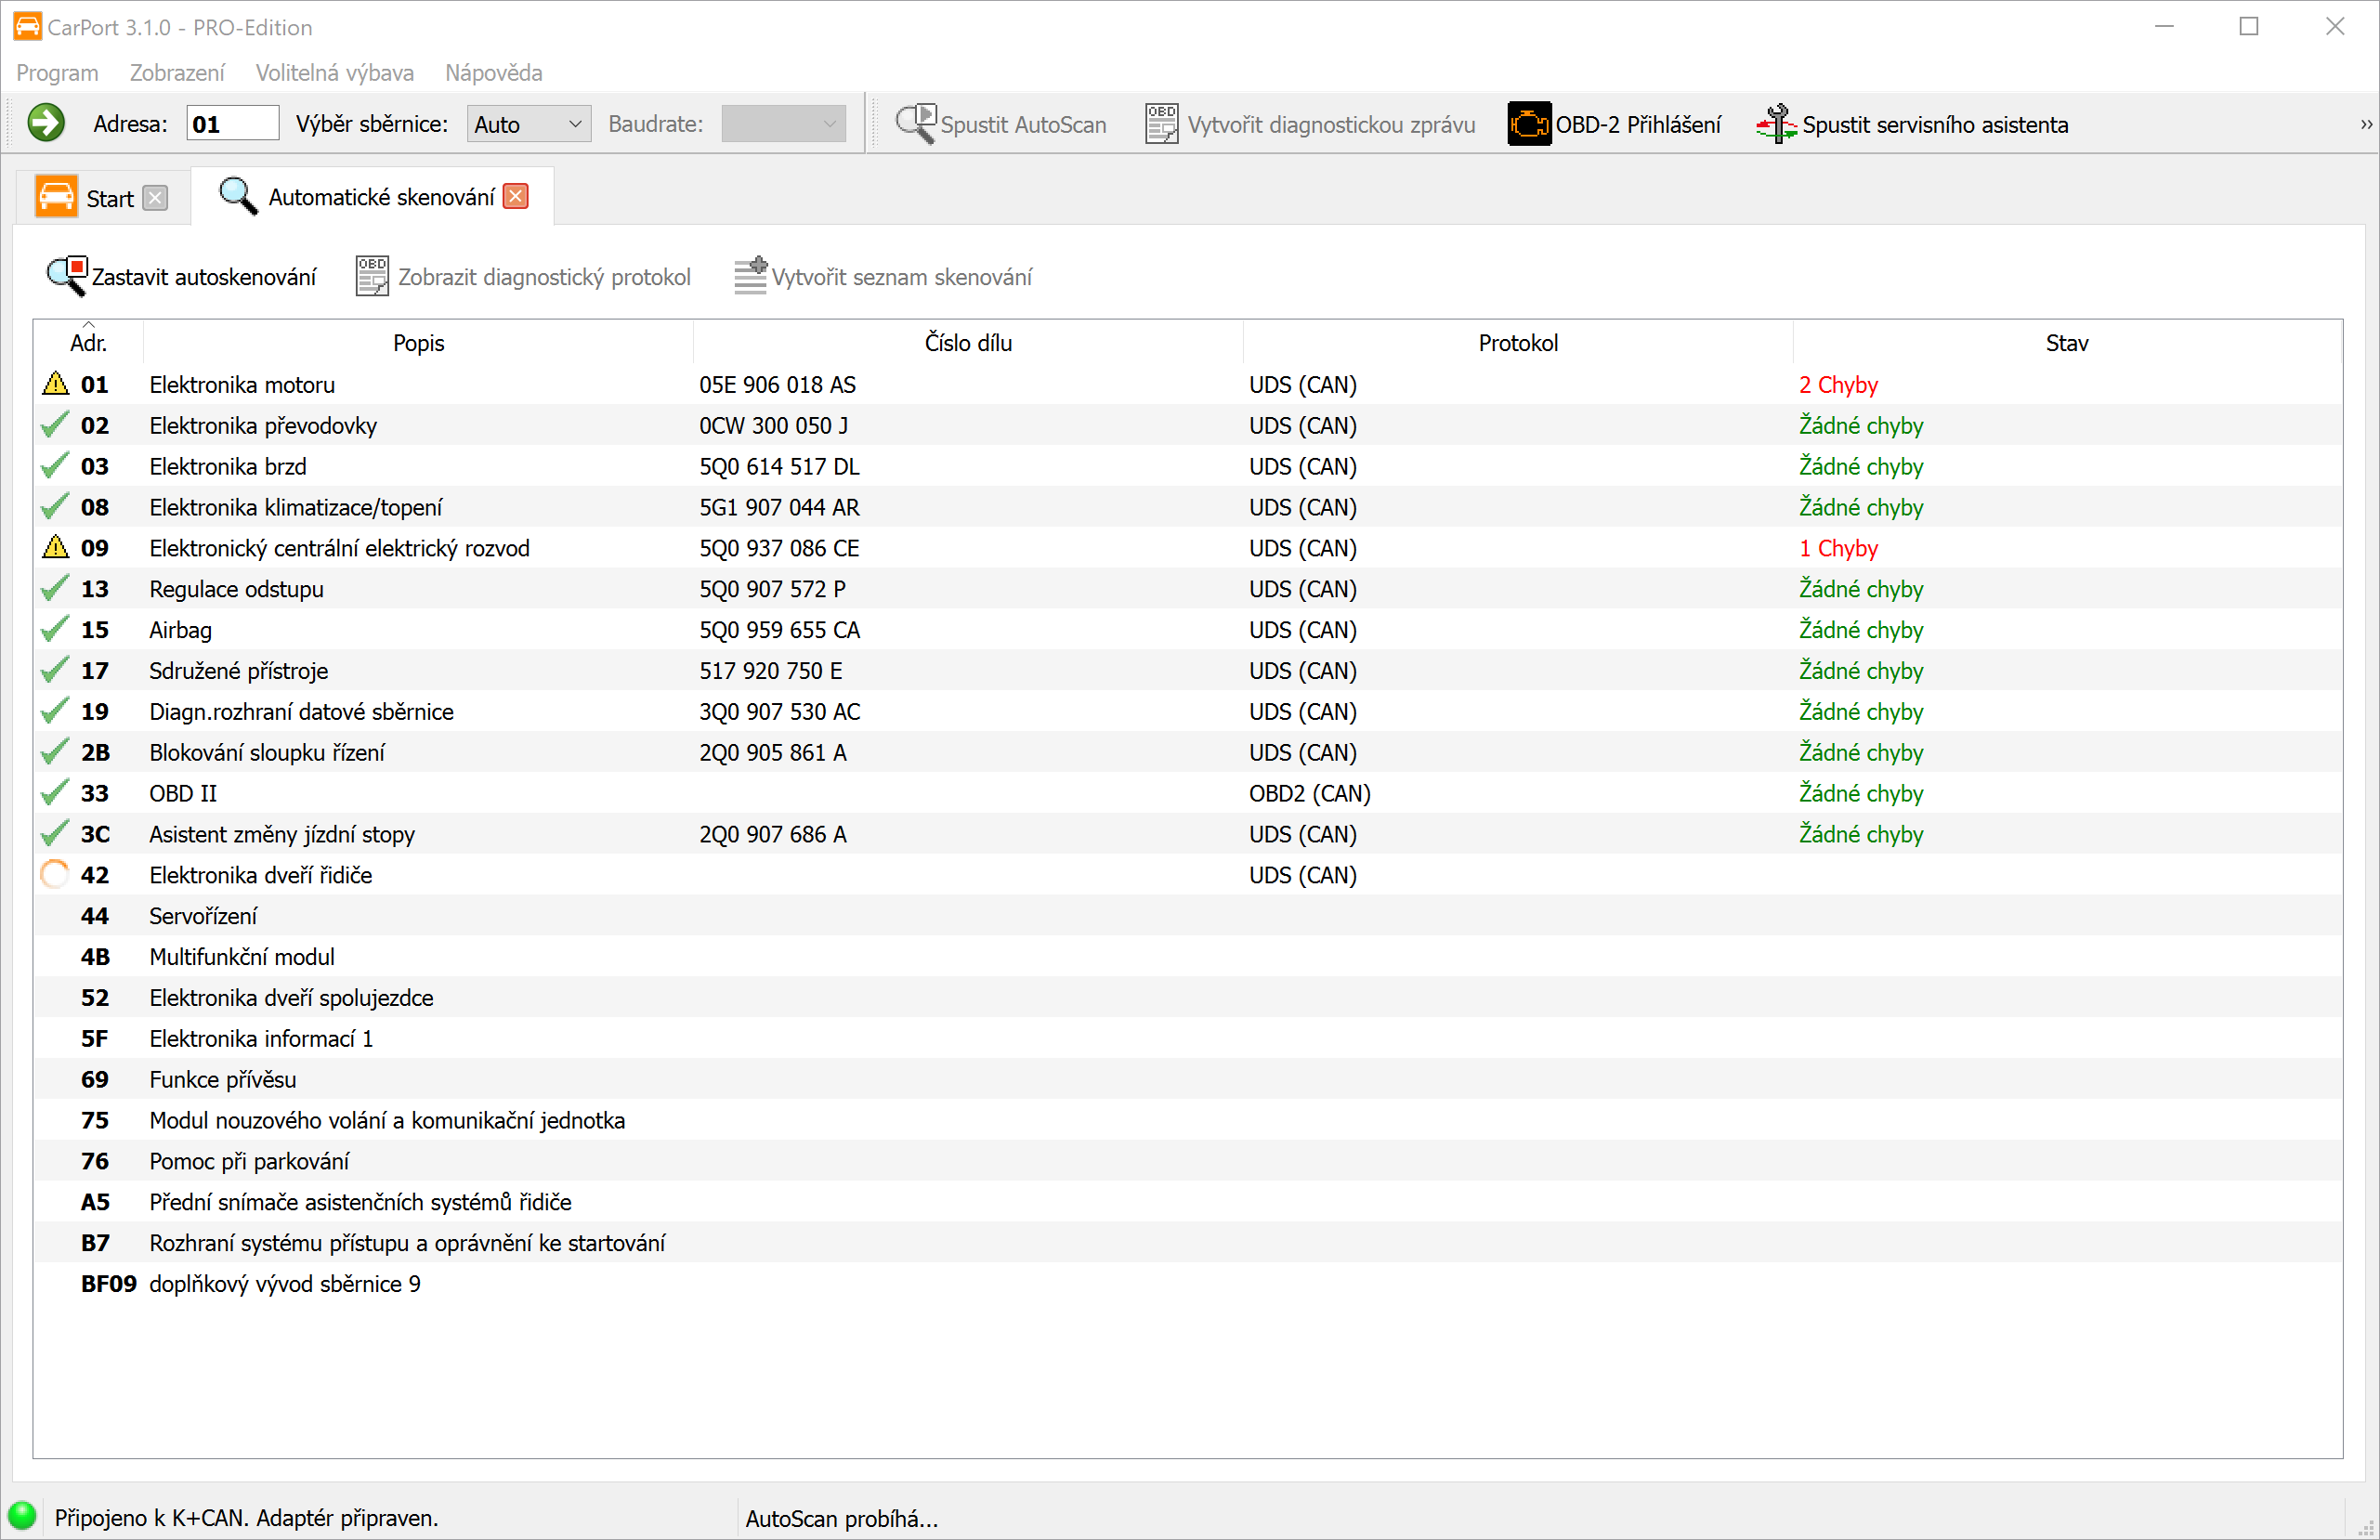
Task: Expand the Baudrate dropdown
Action: (x=783, y=124)
